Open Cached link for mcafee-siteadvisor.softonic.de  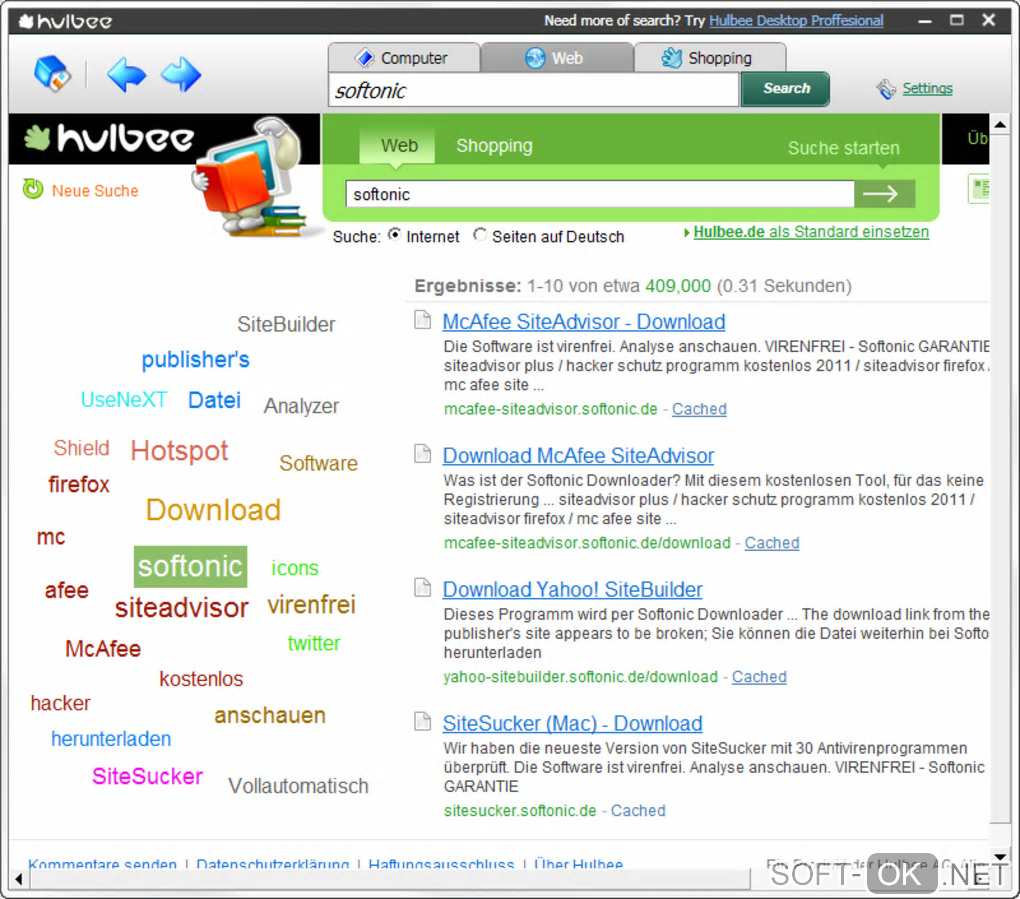click(699, 409)
